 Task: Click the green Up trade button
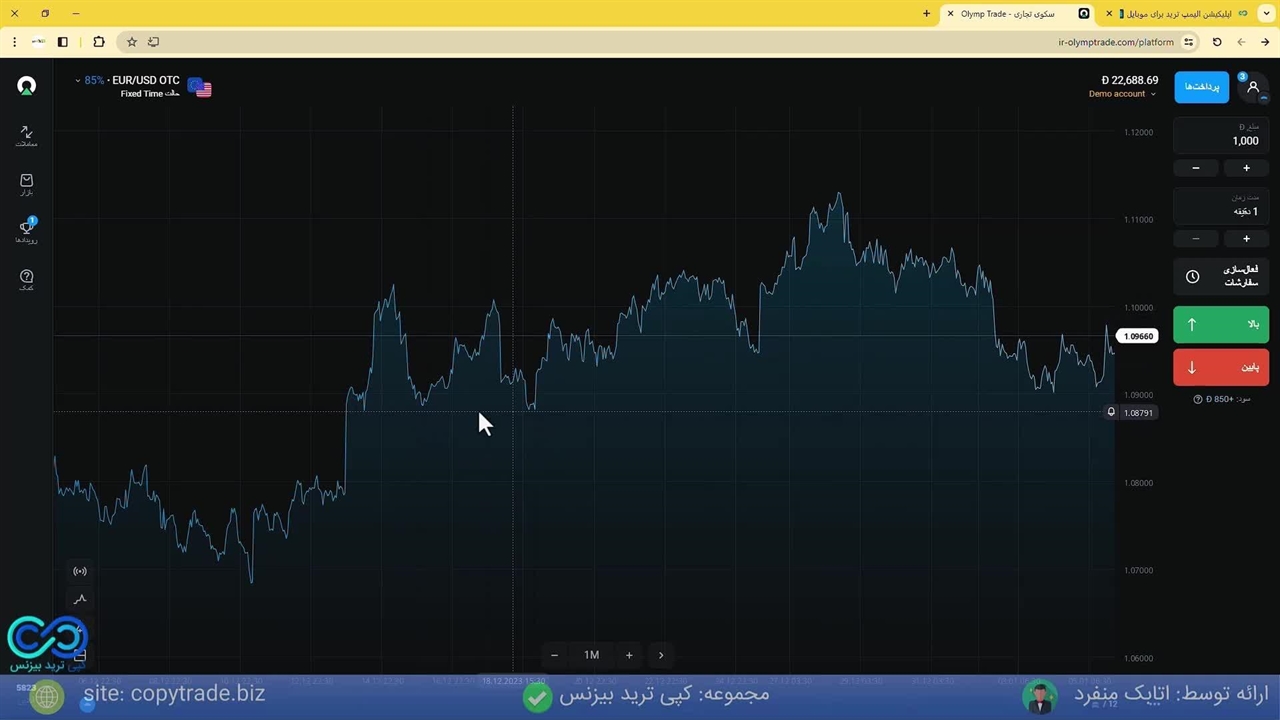coord(1221,324)
